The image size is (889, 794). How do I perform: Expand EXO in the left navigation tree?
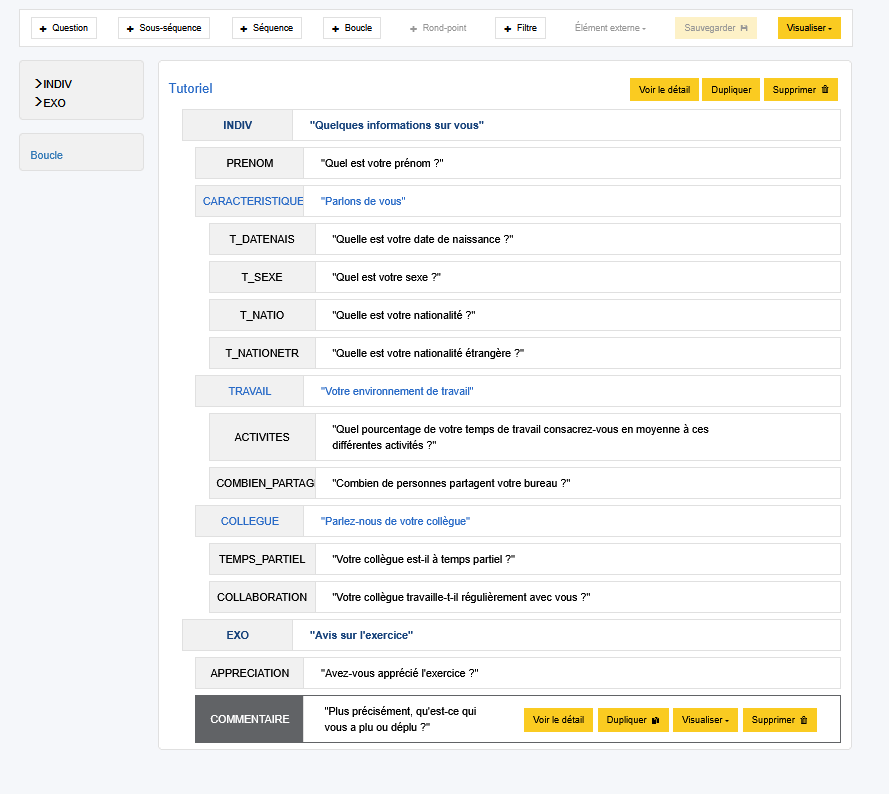tap(38, 102)
